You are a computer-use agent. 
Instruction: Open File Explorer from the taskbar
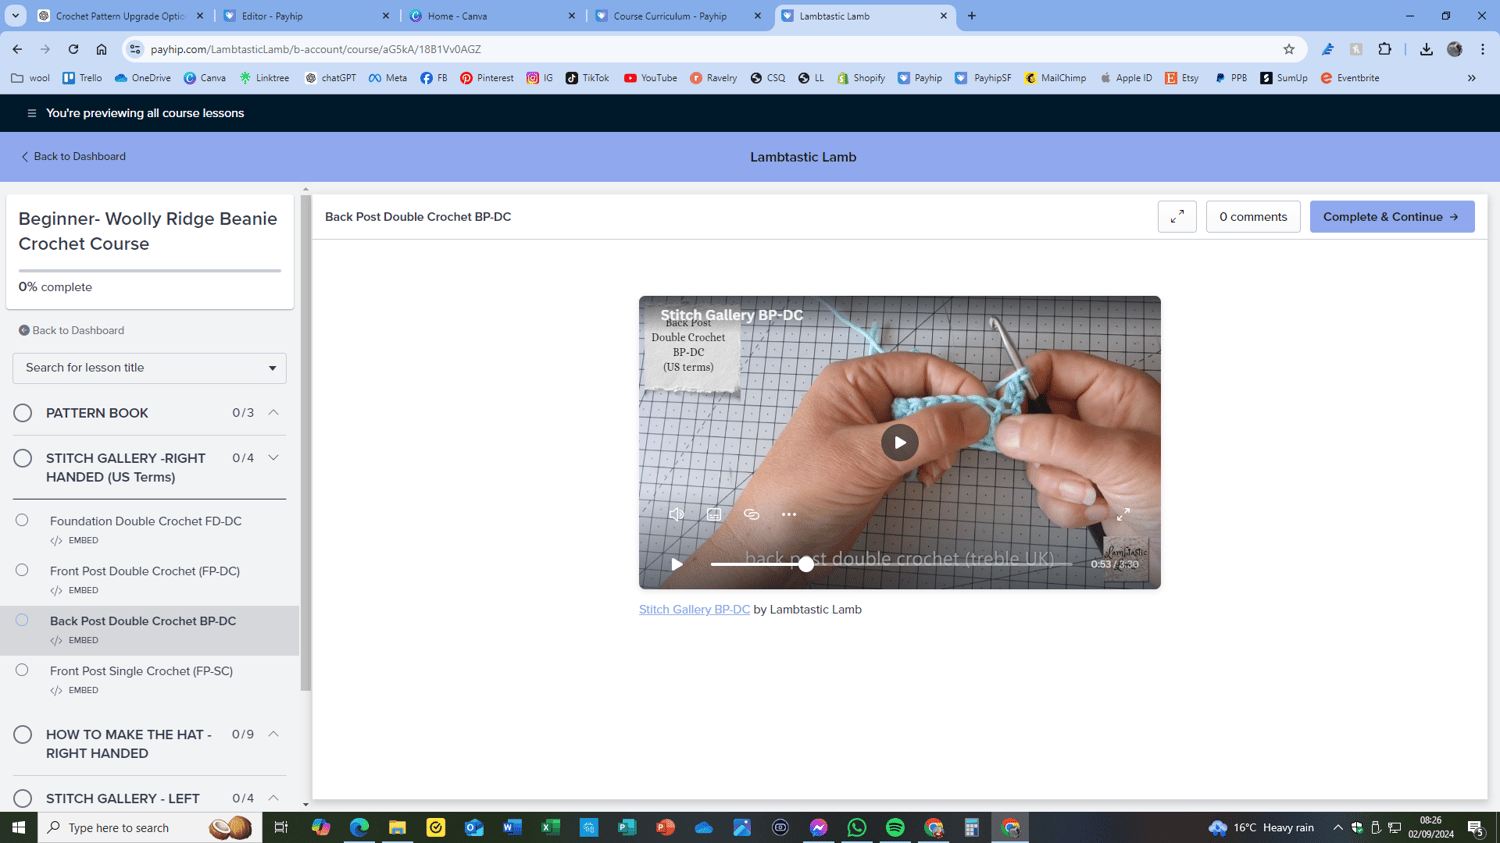397,827
